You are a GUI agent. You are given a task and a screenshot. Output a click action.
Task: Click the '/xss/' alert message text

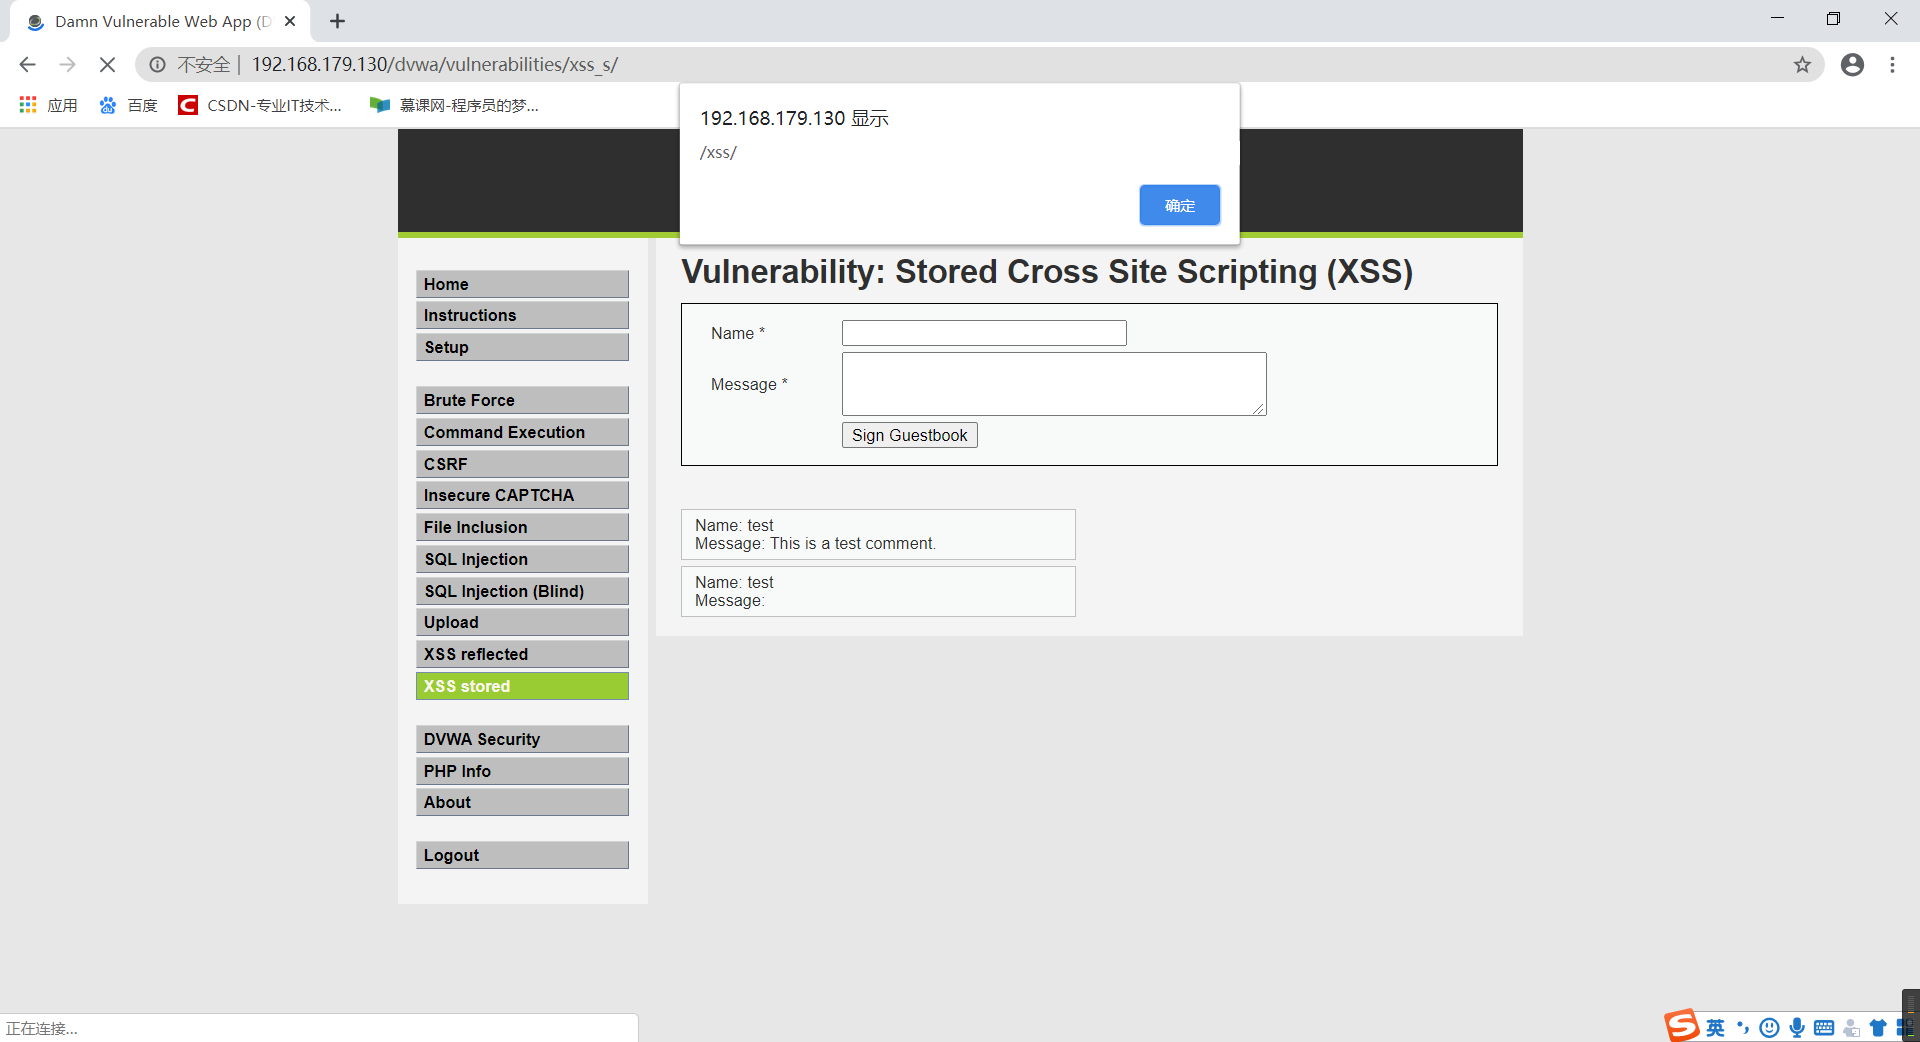click(718, 152)
